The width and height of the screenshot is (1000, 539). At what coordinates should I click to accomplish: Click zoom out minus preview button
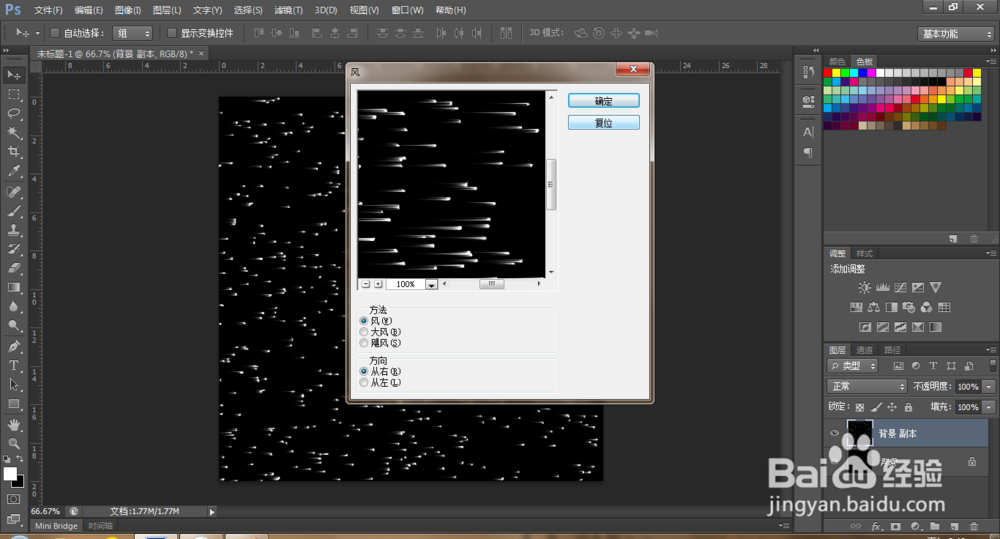click(365, 284)
